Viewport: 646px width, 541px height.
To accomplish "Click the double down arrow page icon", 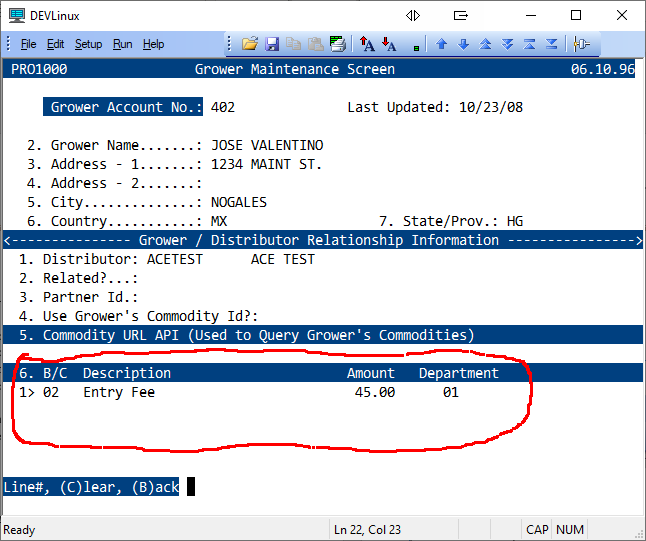I will coord(507,44).
